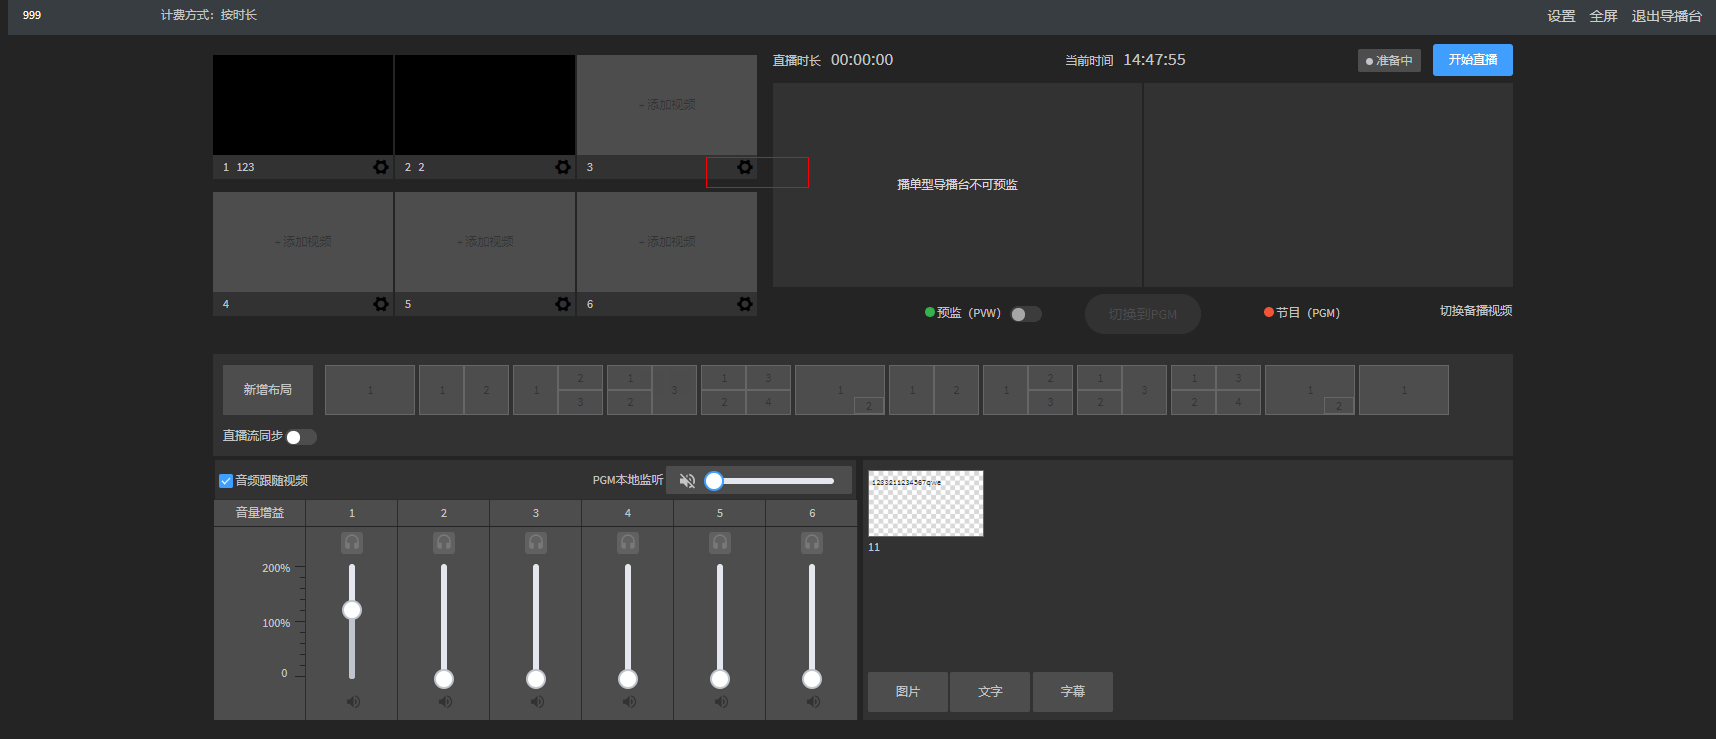Toggle the 预监 (PVW) preview switch
This screenshot has width=1716, height=739.
click(1025, 314)
